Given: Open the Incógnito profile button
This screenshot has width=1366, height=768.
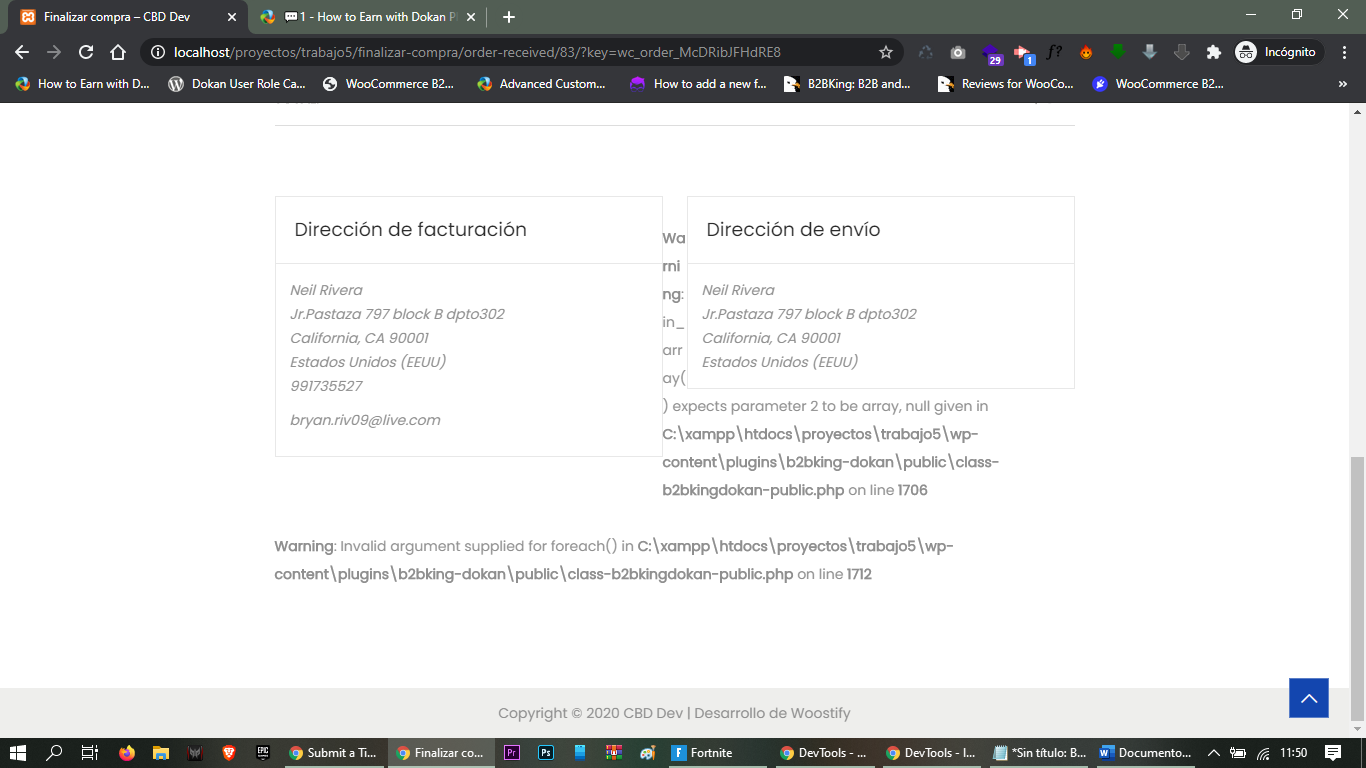Looking at the screenshot, I should (1279, 52).
